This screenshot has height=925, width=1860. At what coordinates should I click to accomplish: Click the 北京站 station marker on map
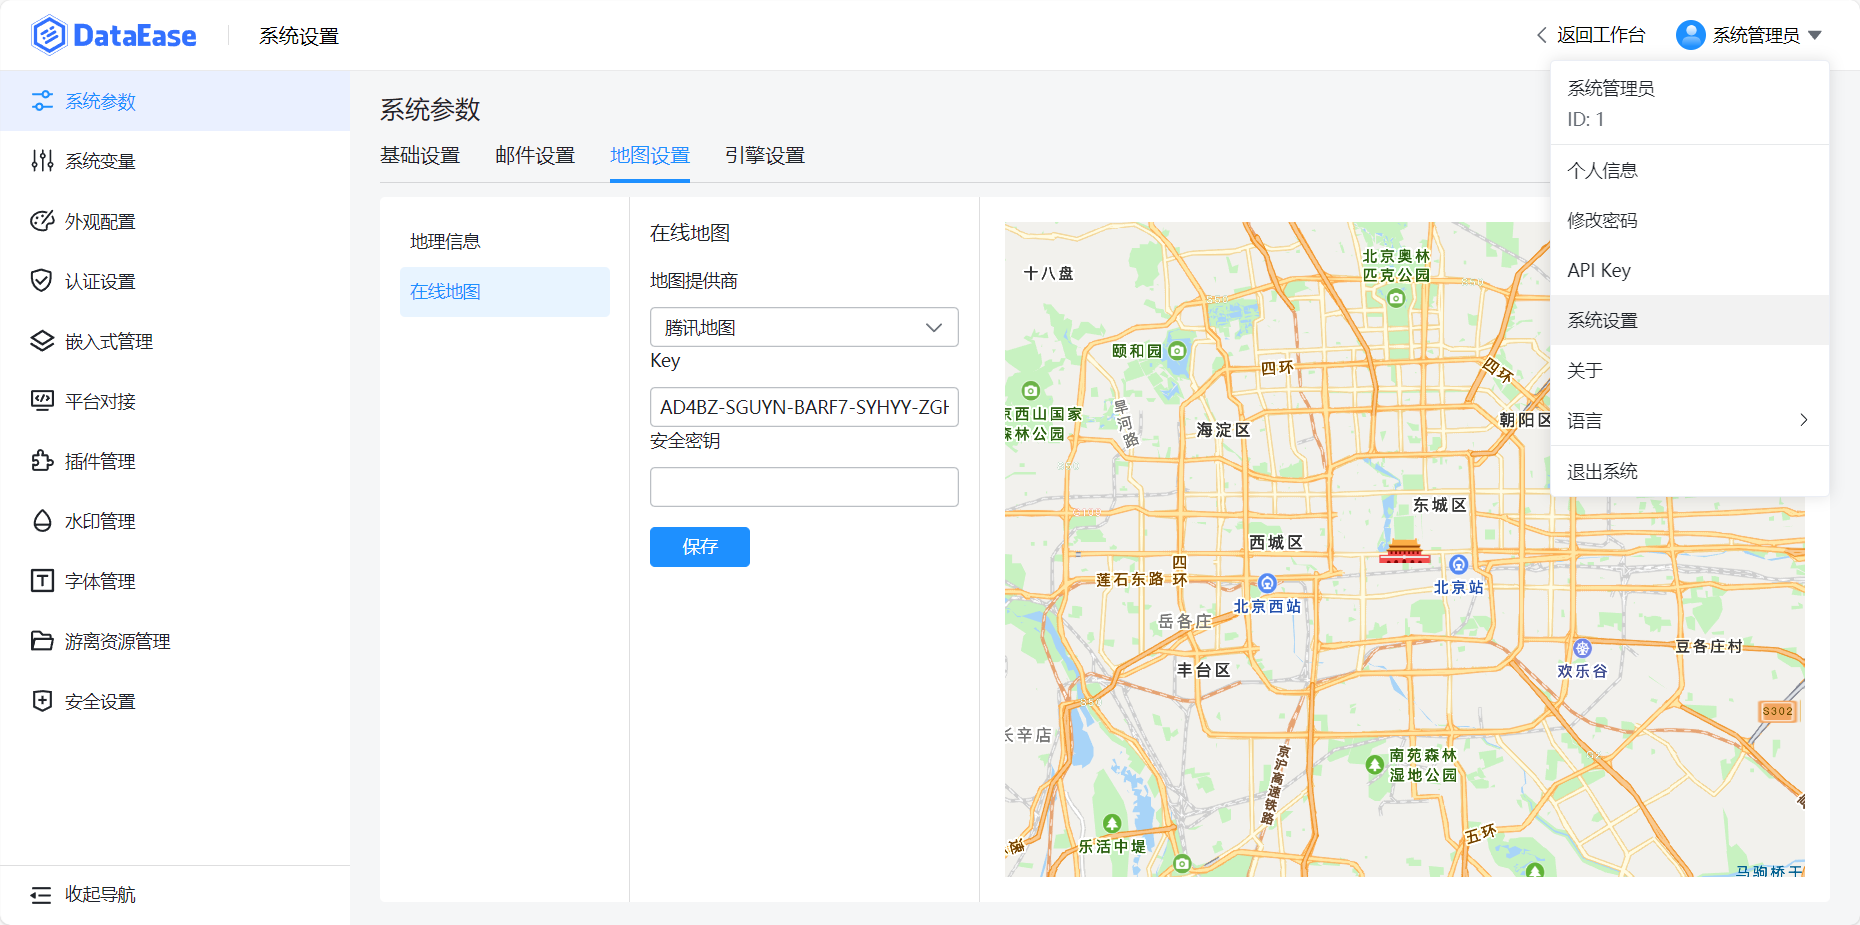point(1459,565)
